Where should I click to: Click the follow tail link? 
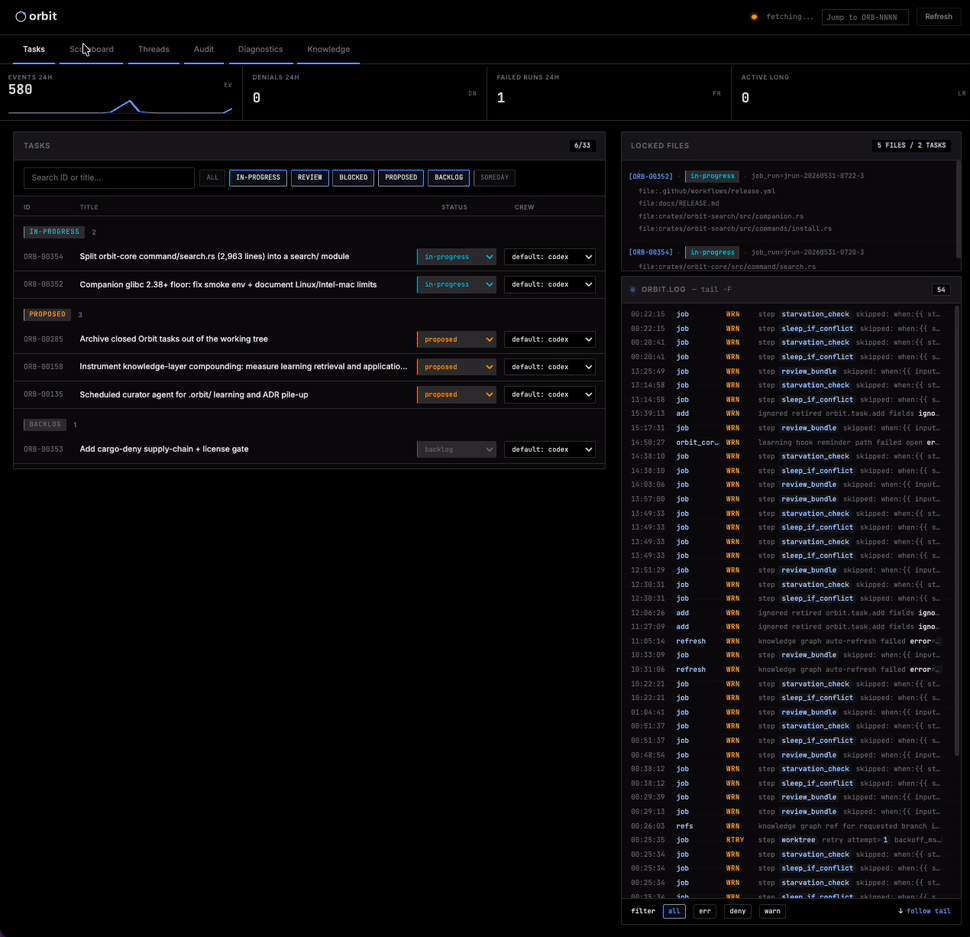tap(924, 911)
